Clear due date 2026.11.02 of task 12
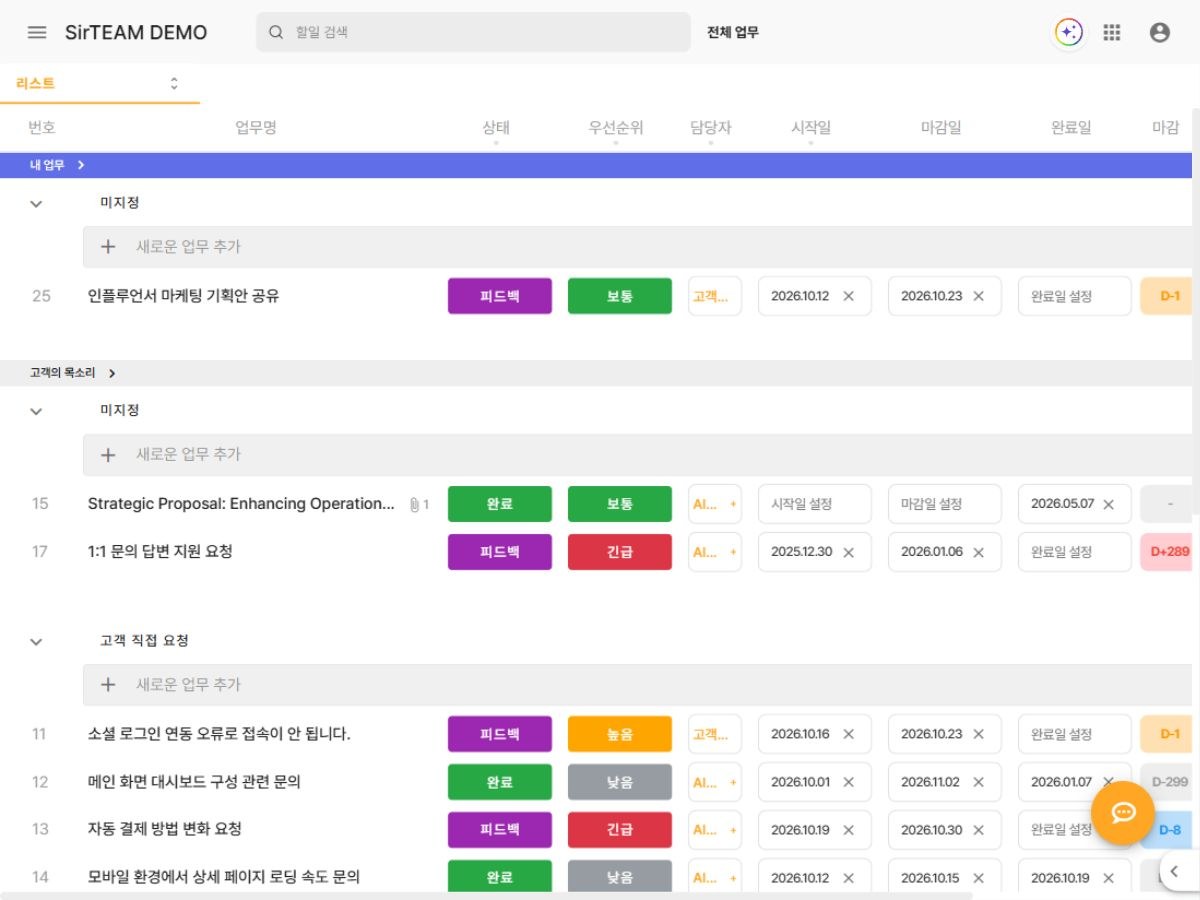Image resolution: width=1200 pixels, height=900 pixels. (x=979, y=782)
